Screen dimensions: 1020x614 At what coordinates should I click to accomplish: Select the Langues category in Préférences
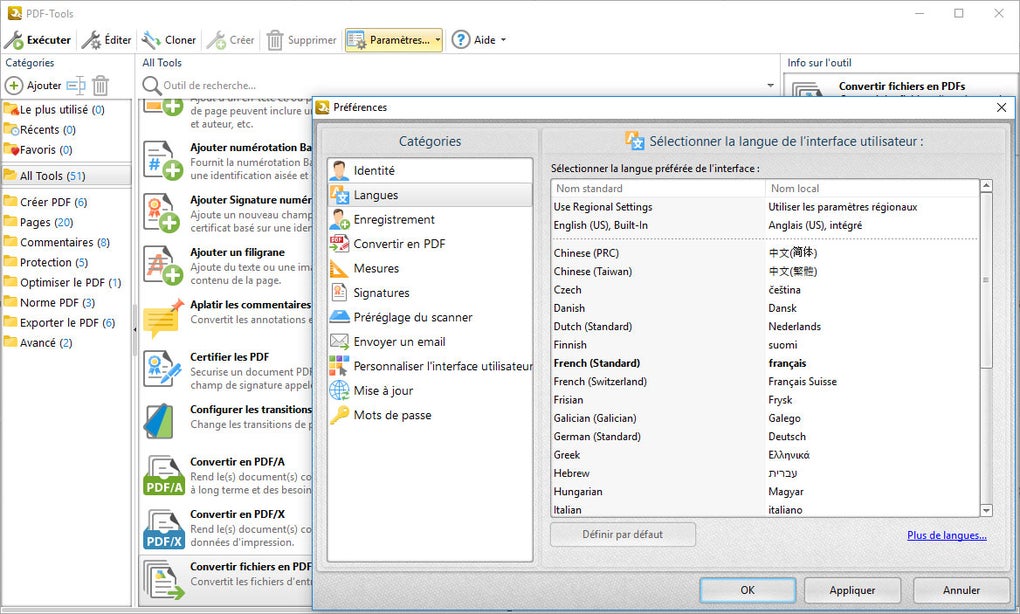click(x=430, y=195)
